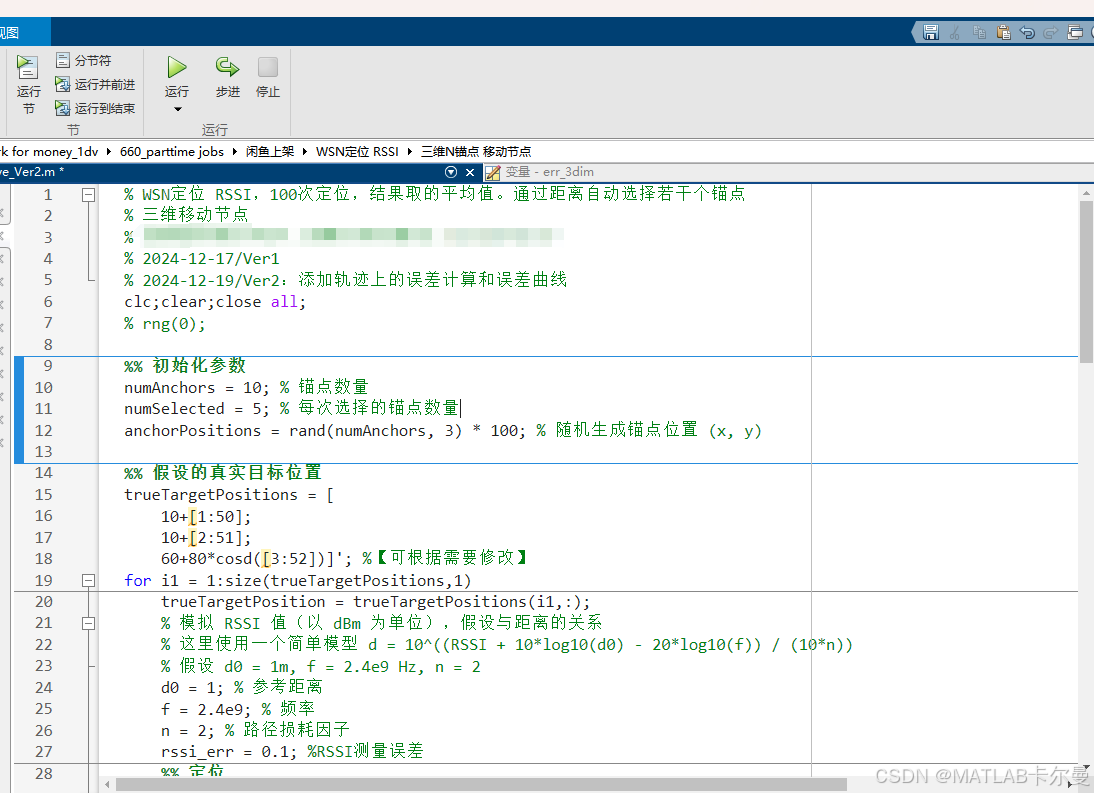The height and width of the screenshot is (793, 1094).
Task: Expand arrow after 660_parttime jobs breadcrumb
Action: (234, 151)
